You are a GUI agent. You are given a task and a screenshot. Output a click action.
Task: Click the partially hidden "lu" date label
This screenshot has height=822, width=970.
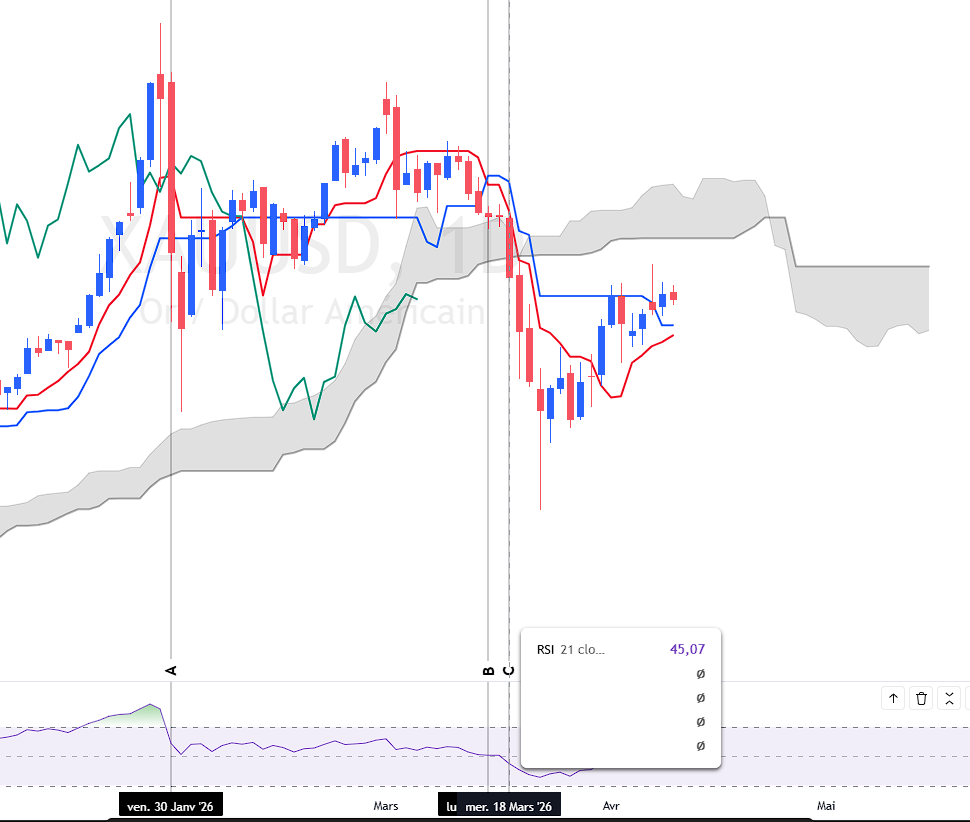tap(449, 806)
